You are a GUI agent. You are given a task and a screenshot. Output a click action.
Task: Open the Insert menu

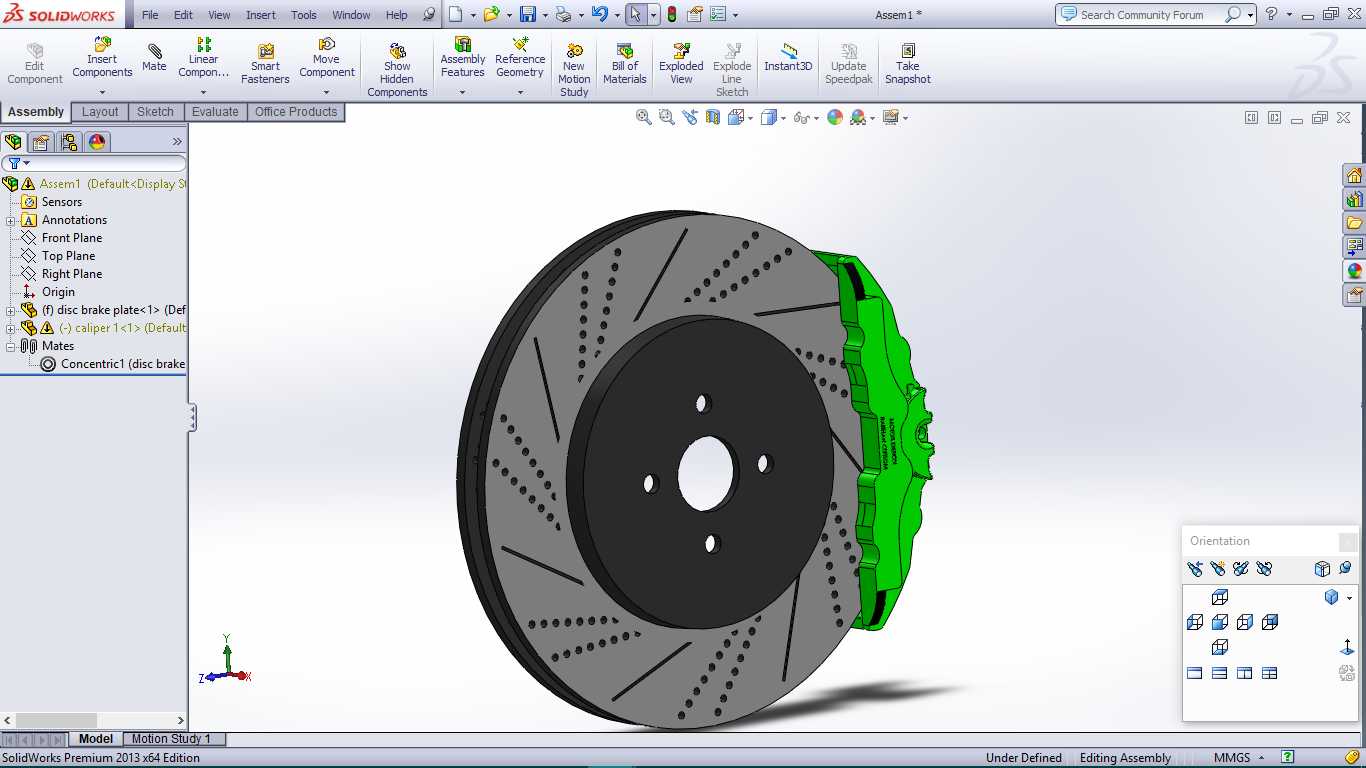point(261,15)
